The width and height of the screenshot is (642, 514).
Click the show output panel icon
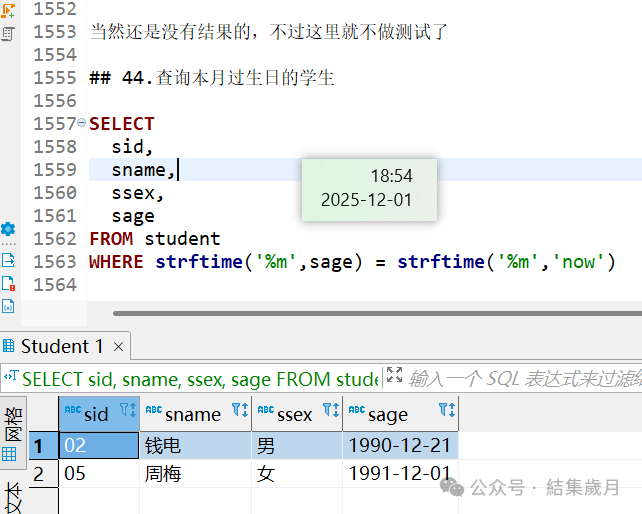tap(8, 260)
